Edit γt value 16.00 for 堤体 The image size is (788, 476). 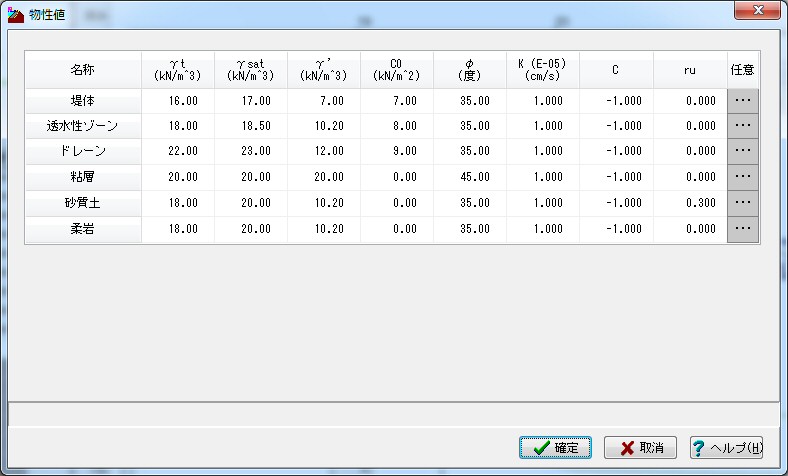178,101
